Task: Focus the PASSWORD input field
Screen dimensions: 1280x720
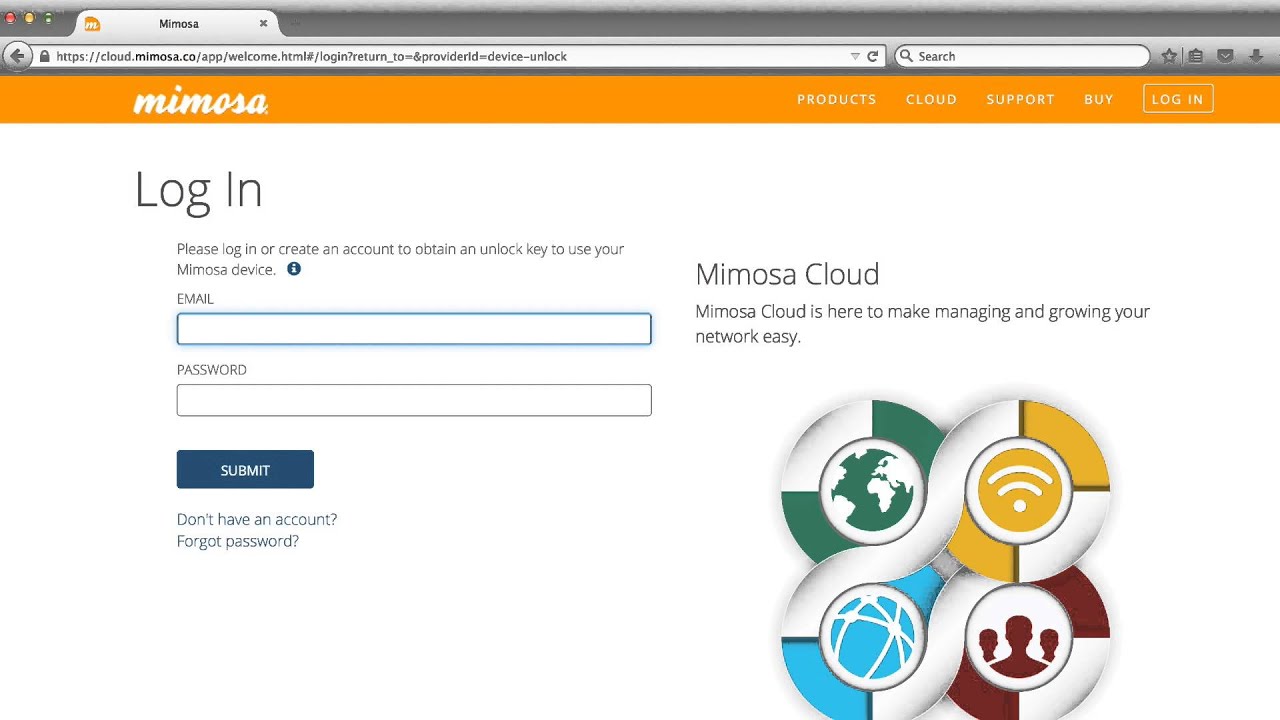Action: [414, 400]
